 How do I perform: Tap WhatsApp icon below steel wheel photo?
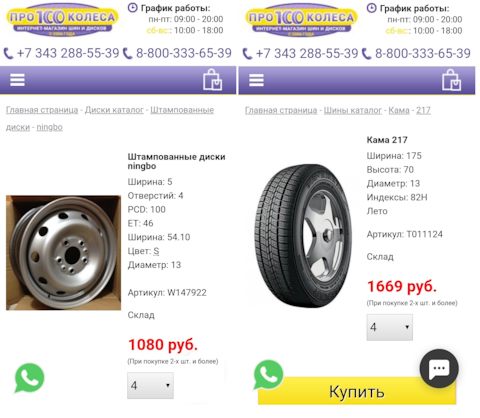29,378
